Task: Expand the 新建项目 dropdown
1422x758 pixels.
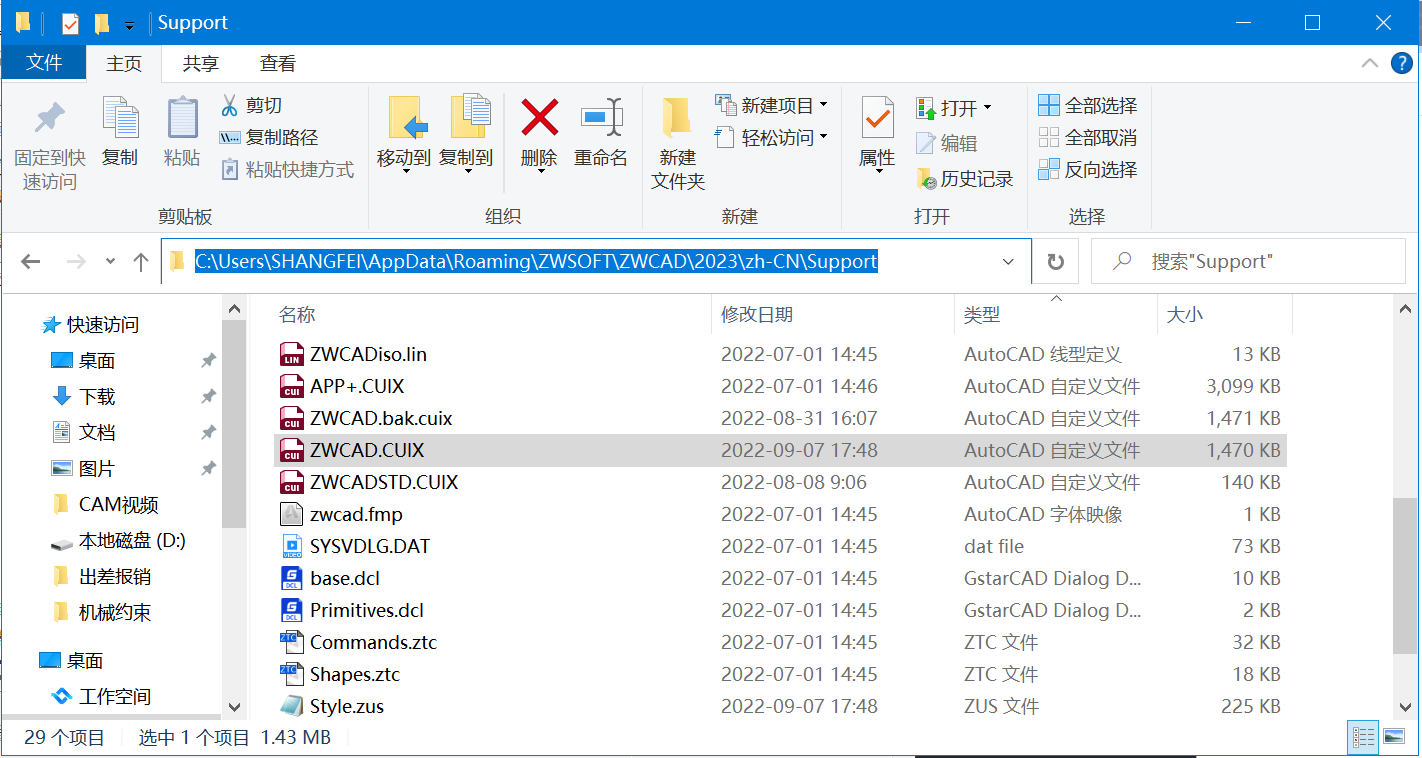Action: point(823,105)
